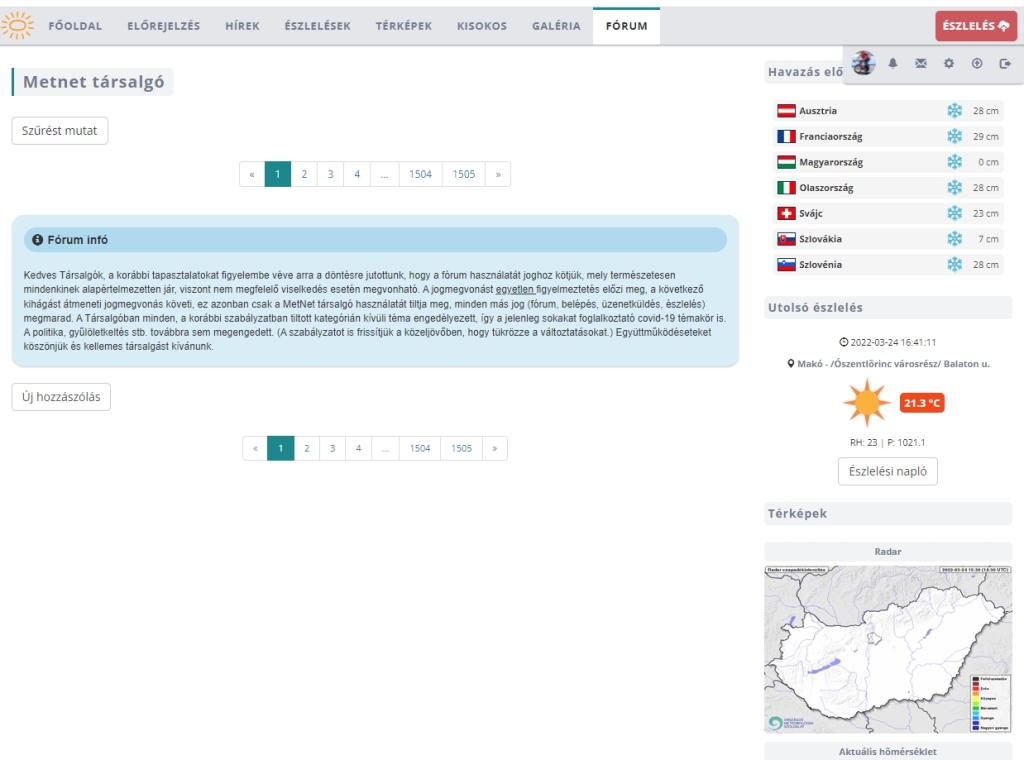Open notifications bell icon
This screenshot has width=1024, height=760.
[893, 64]
